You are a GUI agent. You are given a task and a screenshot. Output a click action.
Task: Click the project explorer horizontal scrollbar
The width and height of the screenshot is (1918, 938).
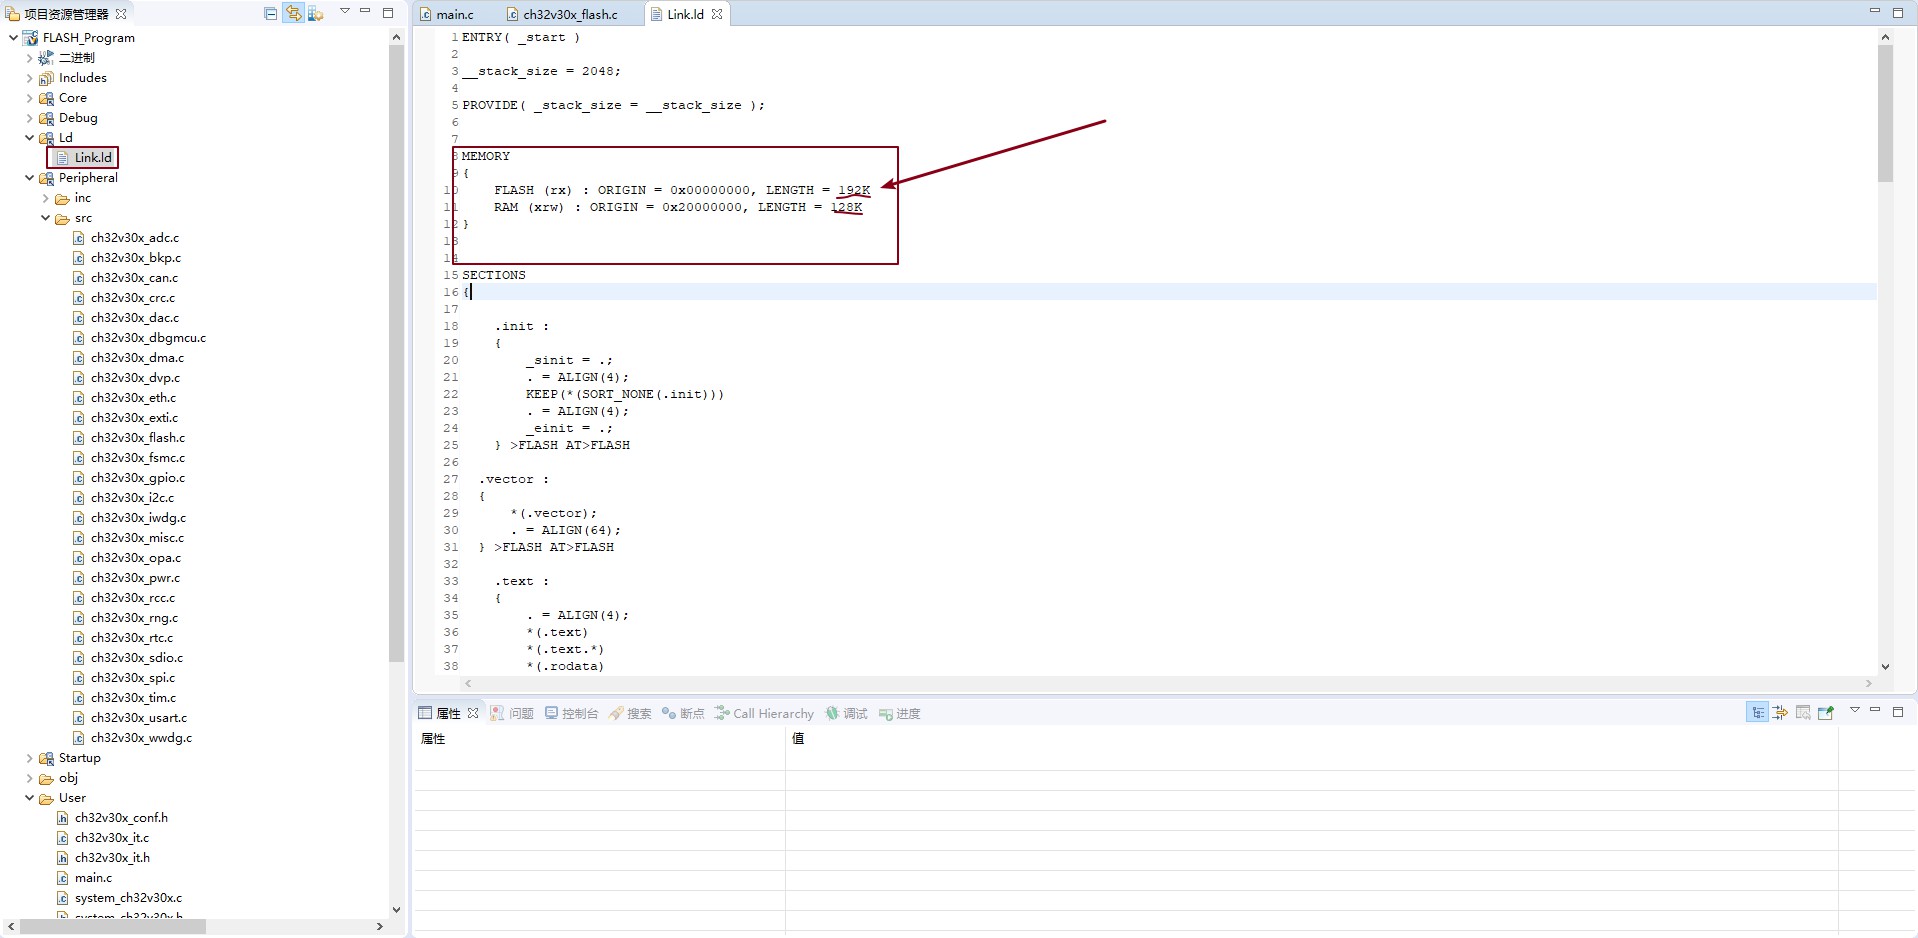tap(113, 927)
